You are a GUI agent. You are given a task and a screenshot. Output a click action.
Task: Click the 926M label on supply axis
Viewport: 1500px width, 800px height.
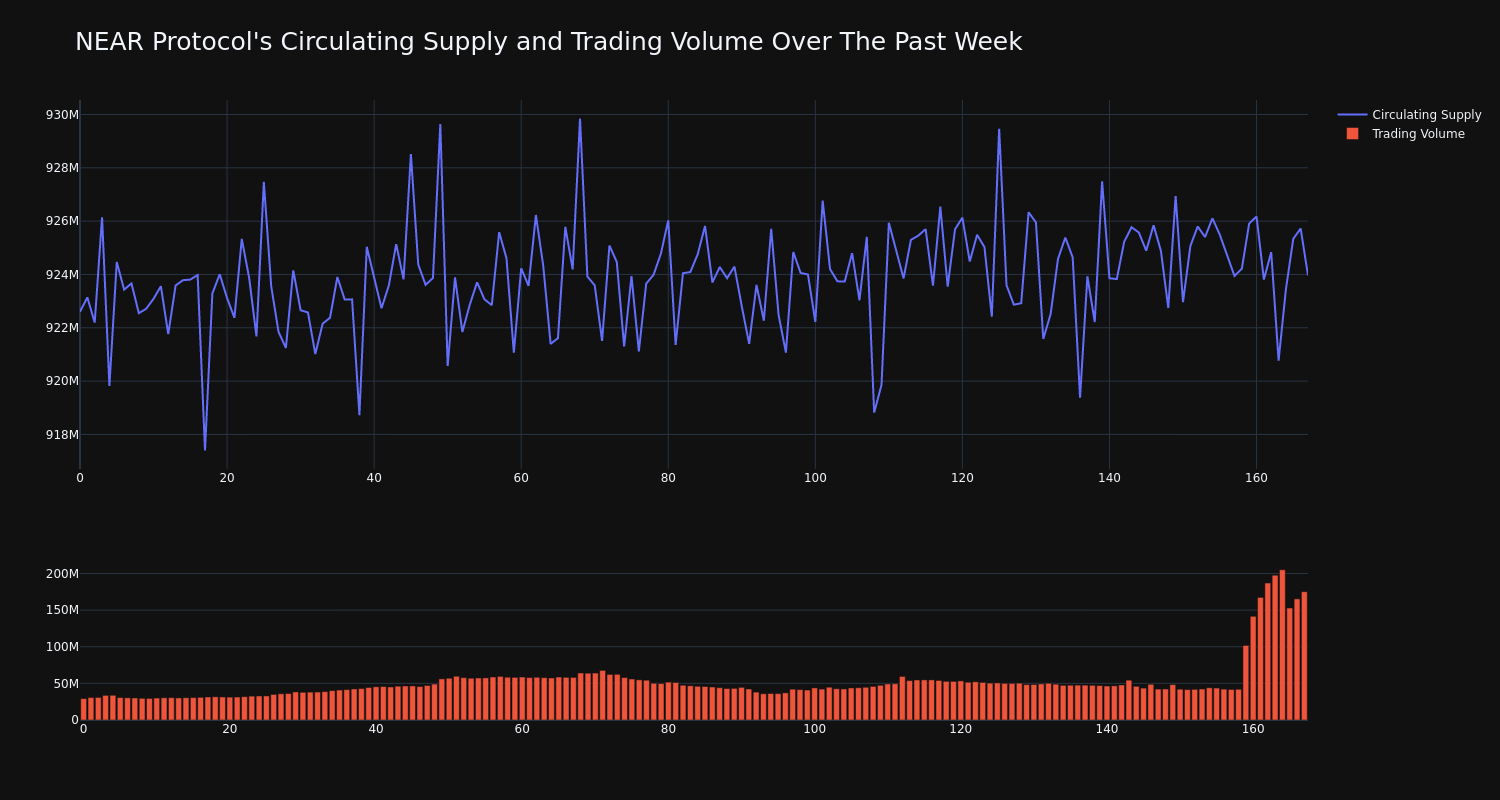62,221
